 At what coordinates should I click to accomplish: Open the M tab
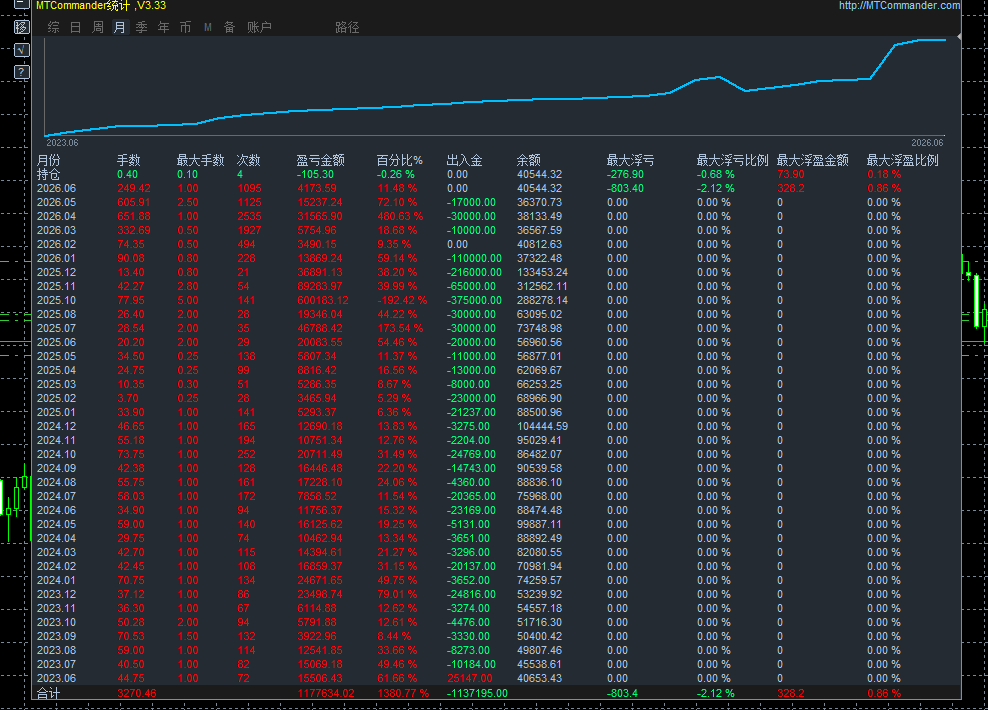[207, 27]
